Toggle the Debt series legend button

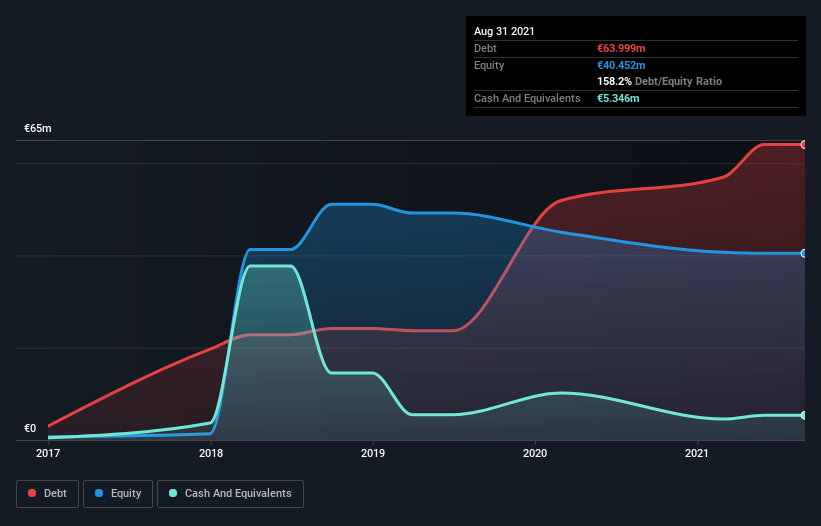[47, 494]
